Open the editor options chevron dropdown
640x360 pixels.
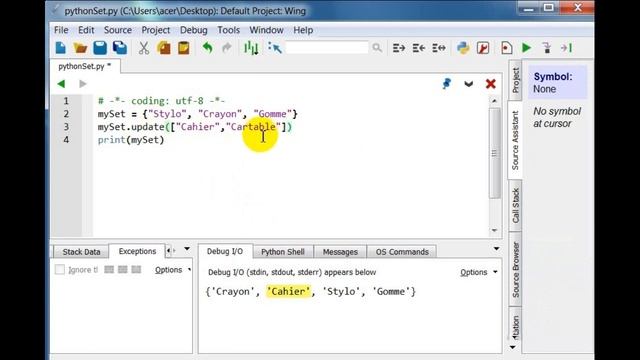coord(469,84)
